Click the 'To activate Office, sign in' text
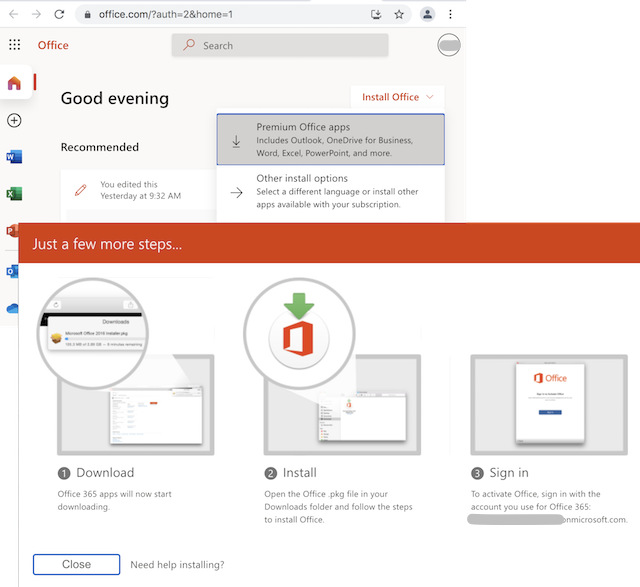Viewport: 640px width, 587px height. 549,507
